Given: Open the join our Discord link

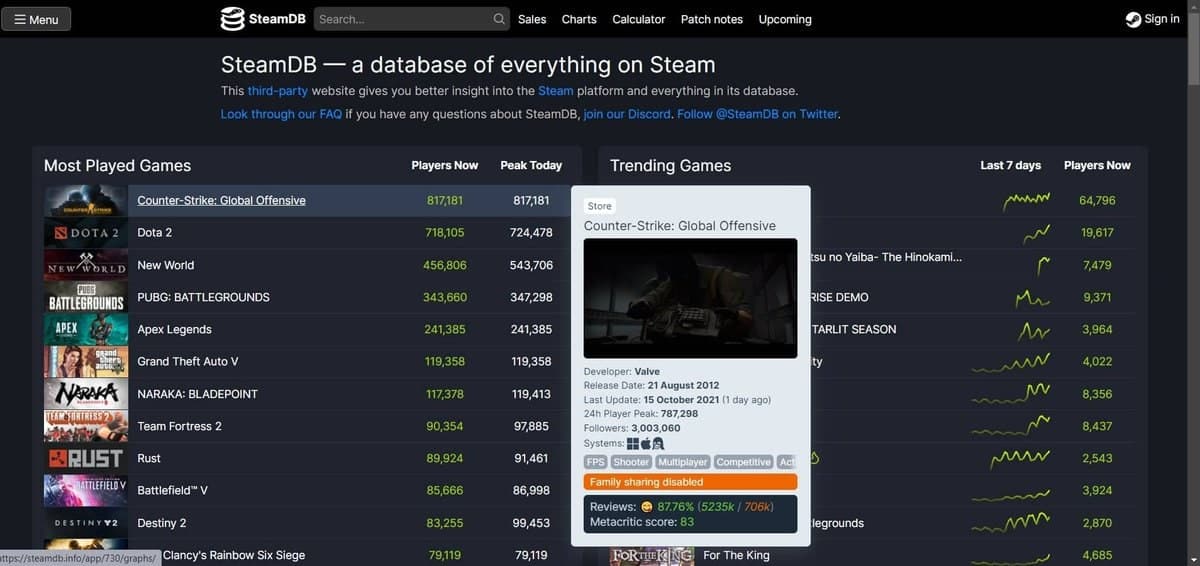Looking at the screenshot, I should 627,114.
